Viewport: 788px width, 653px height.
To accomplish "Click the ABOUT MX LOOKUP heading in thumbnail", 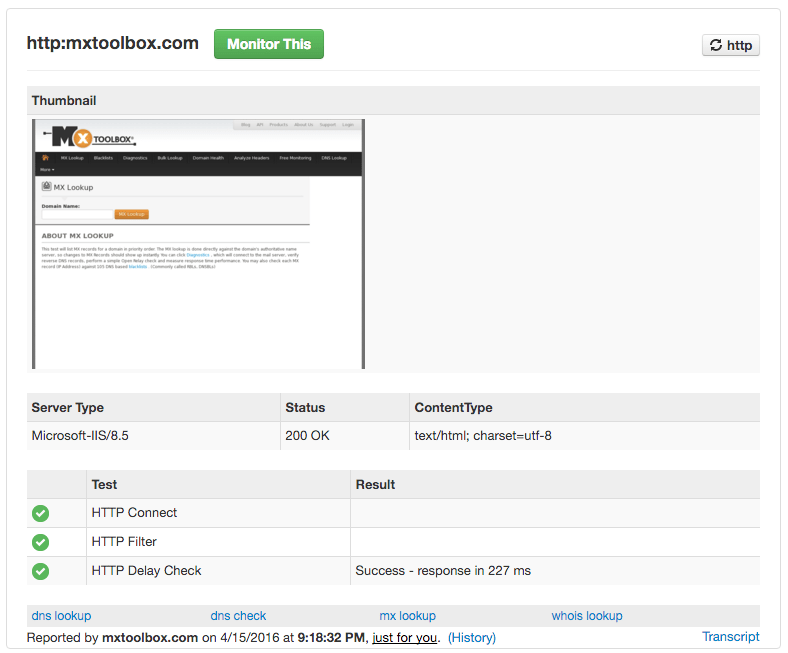I will point(77,236).
